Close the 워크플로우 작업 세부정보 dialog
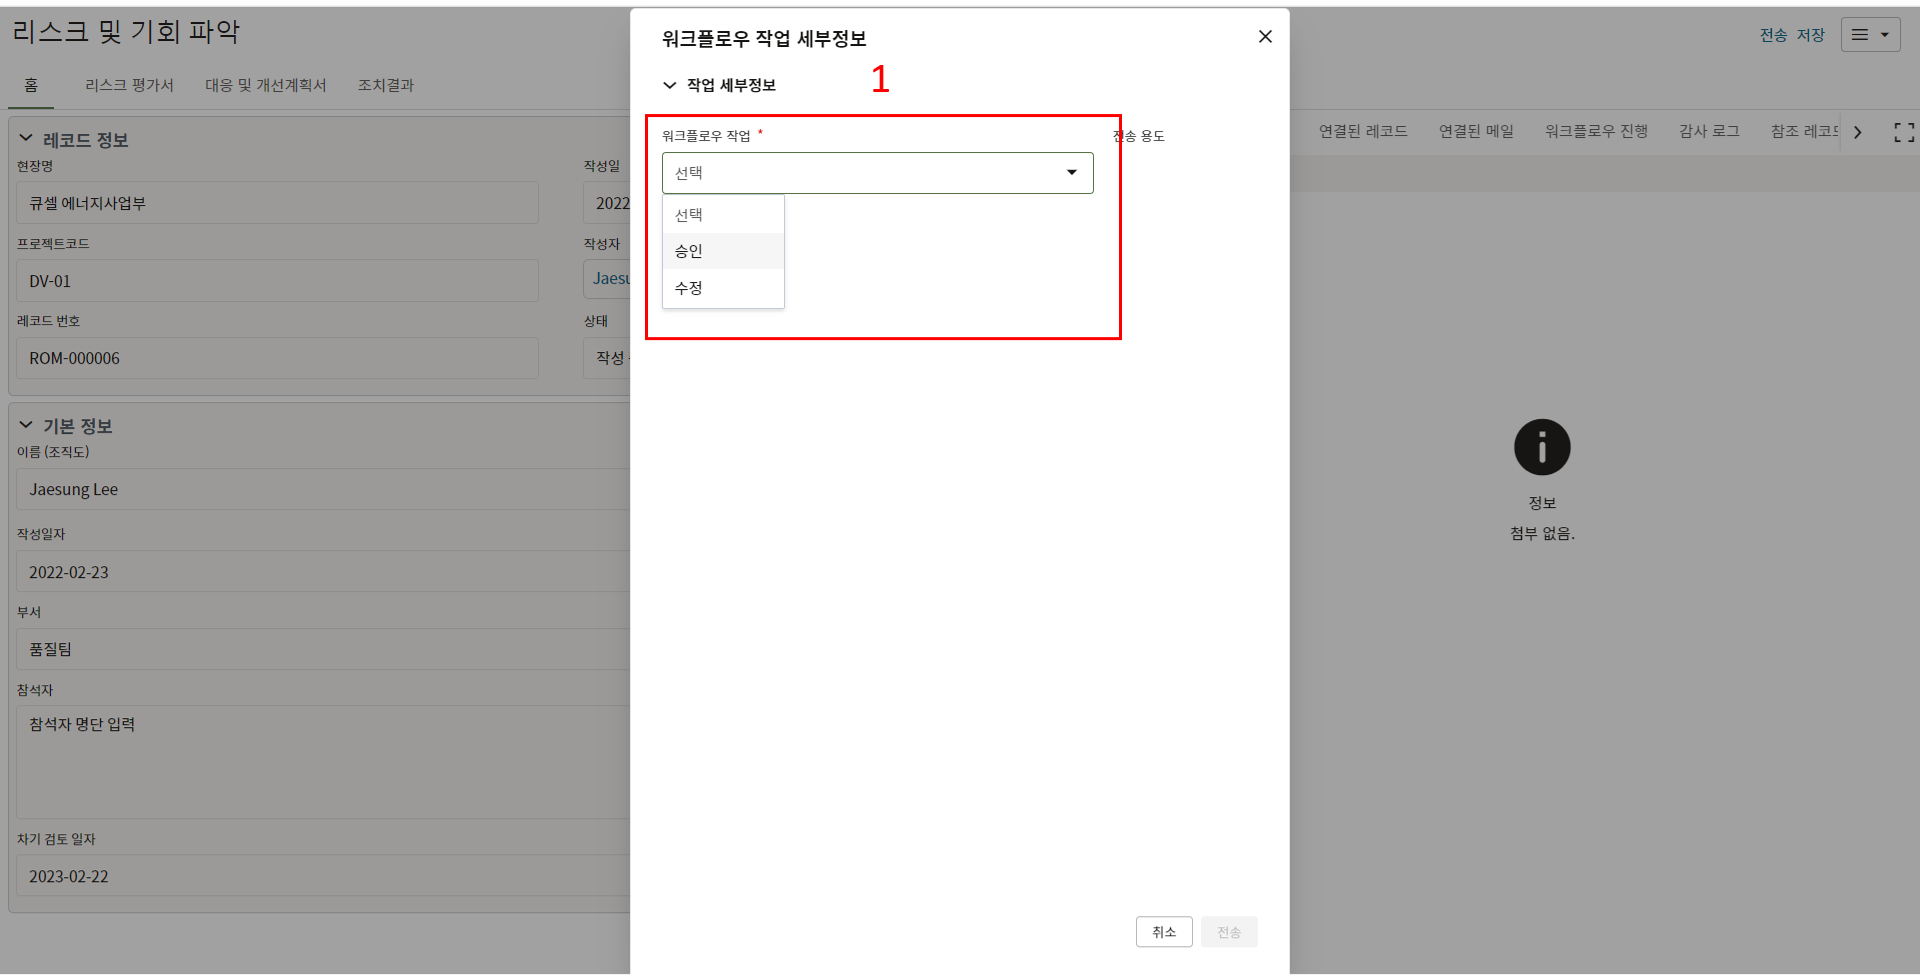Viewport: 1920px width, 980px height. [x=1265, y=37]
